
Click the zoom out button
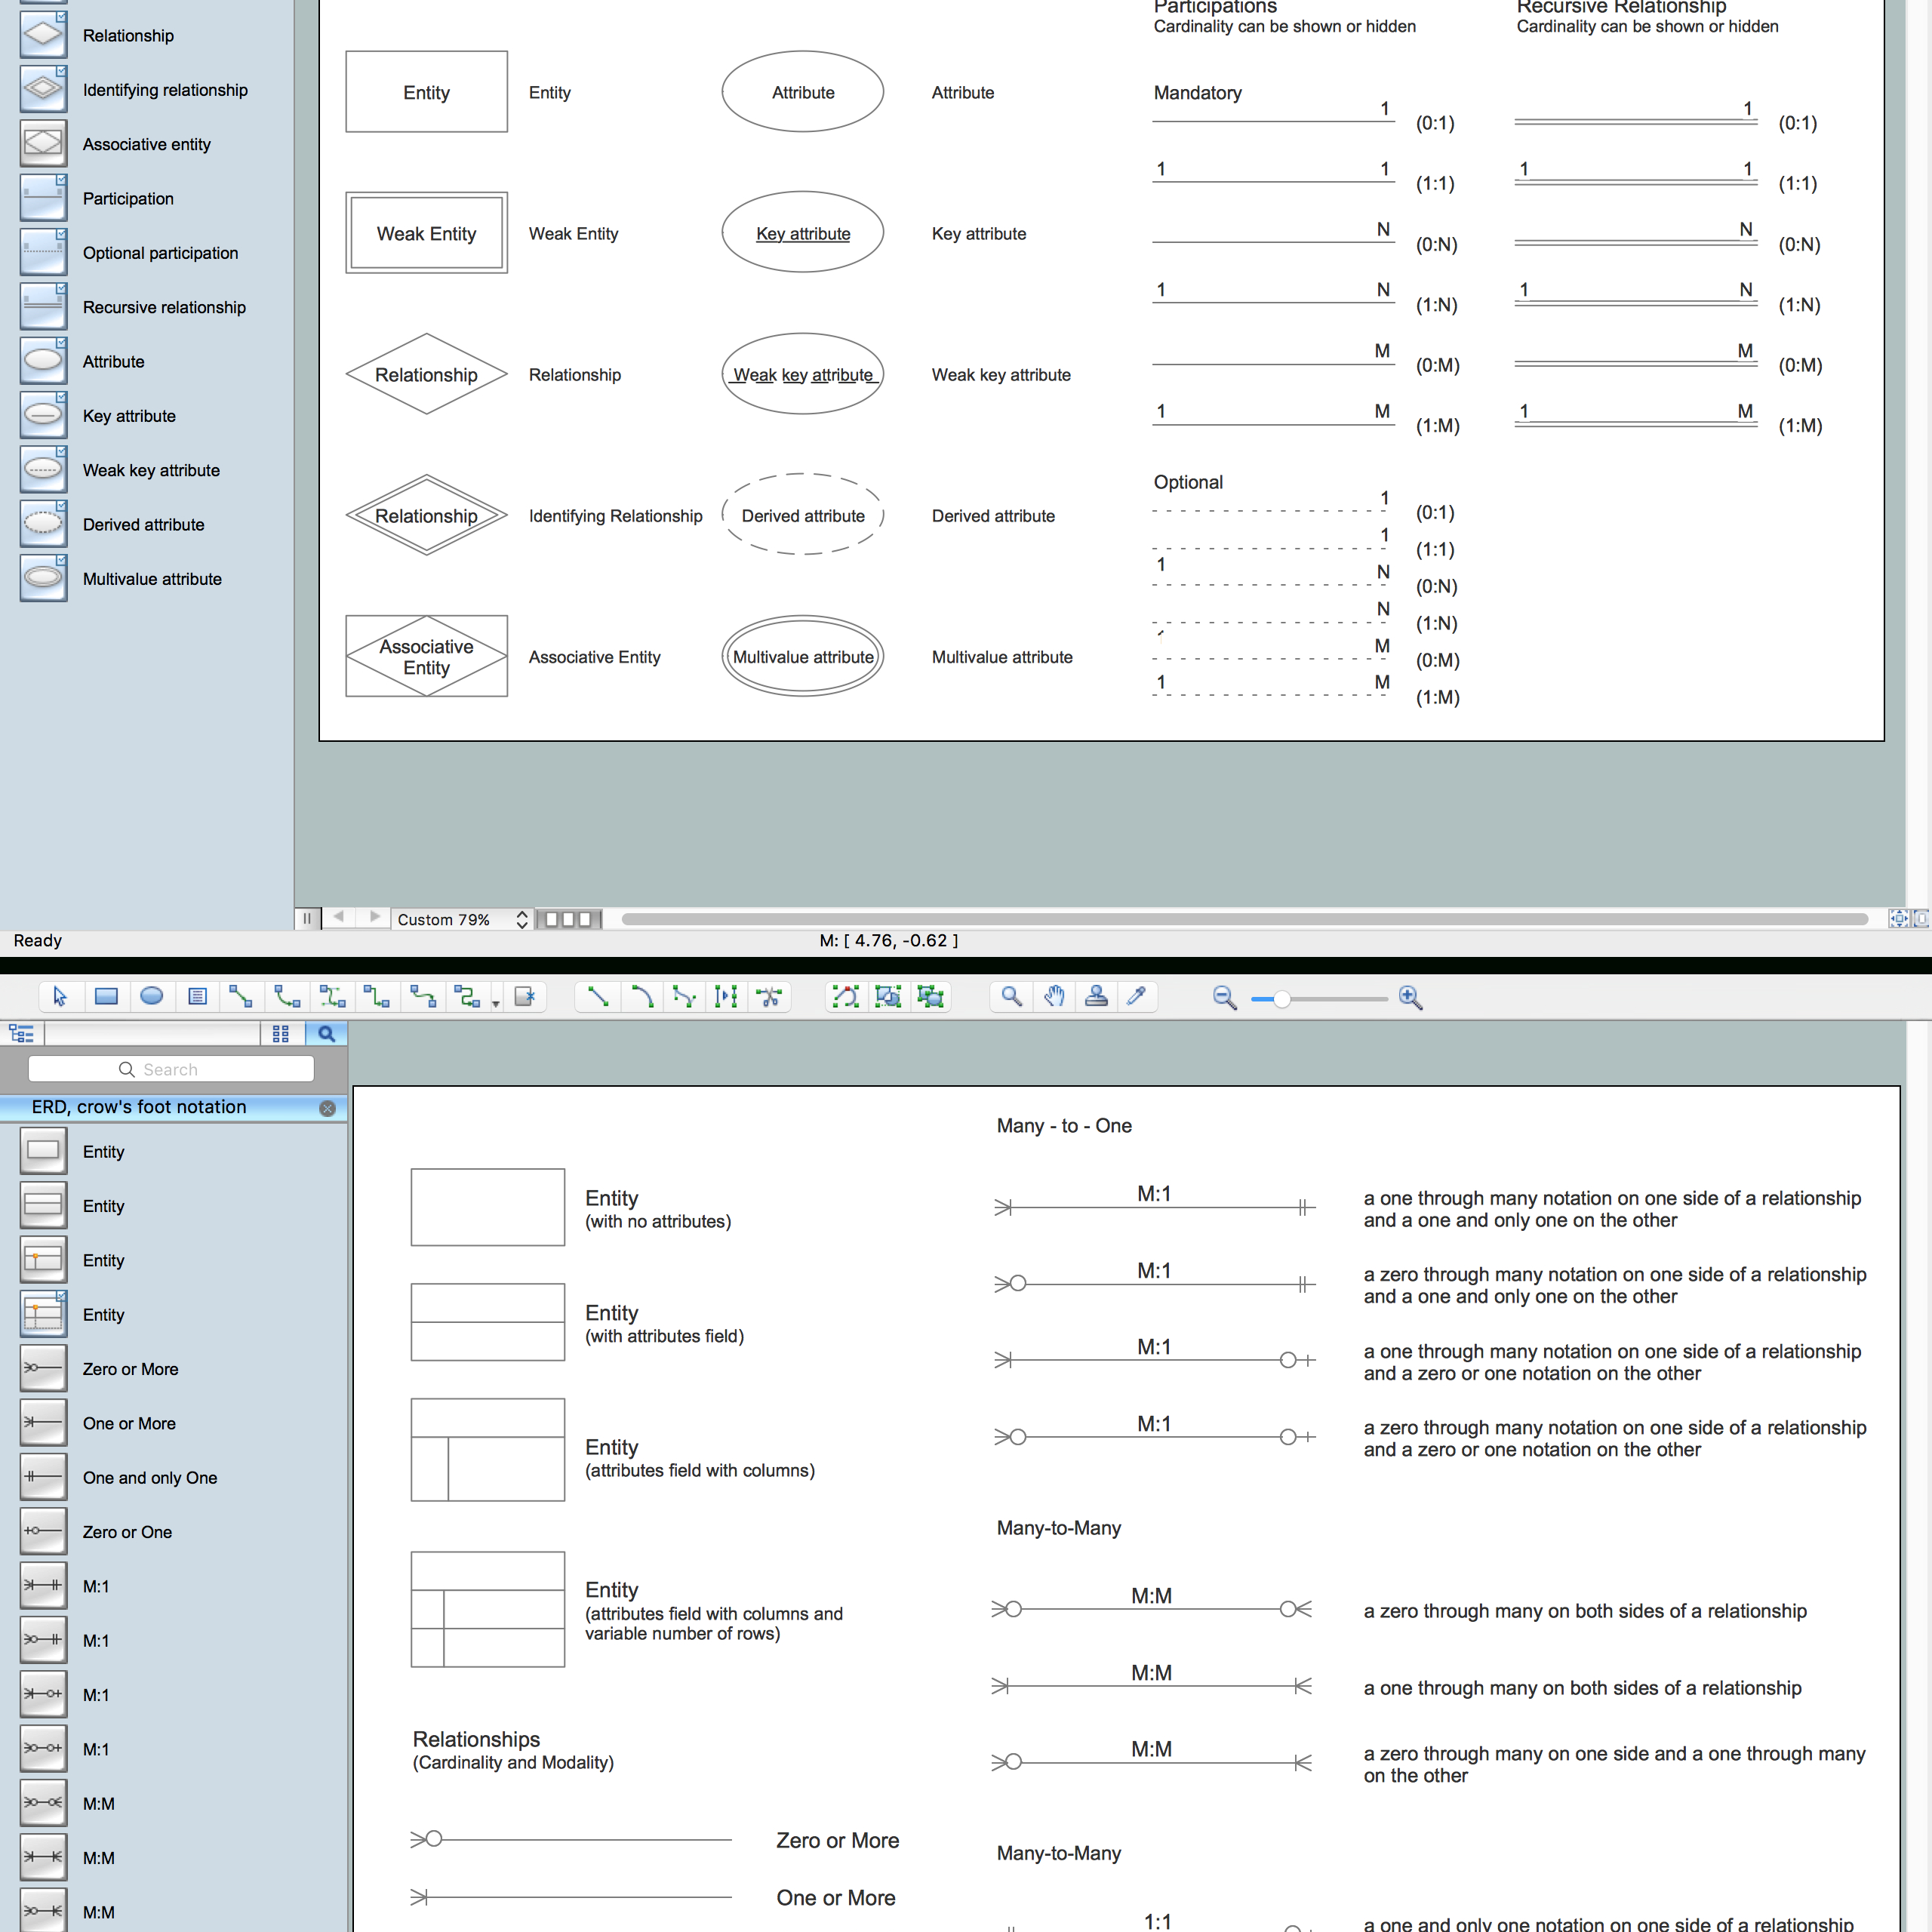coord(1226,996)
